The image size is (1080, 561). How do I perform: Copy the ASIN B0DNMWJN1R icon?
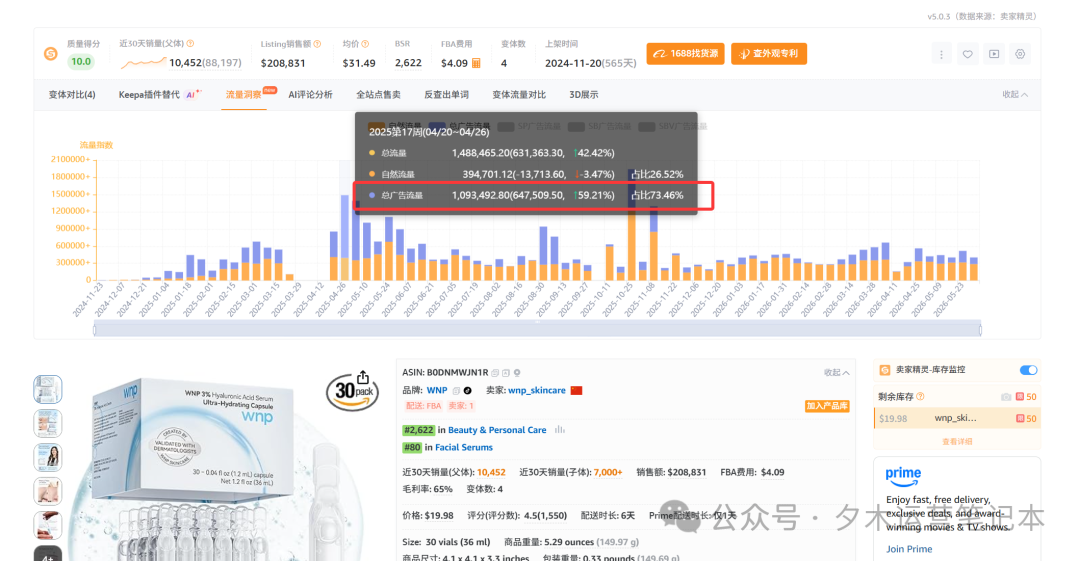(x=495, y=373)
